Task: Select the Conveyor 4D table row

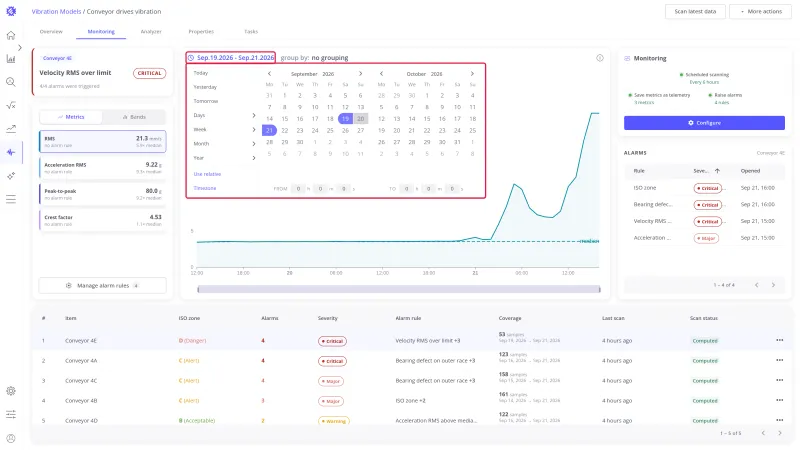Action: point(411,420)
